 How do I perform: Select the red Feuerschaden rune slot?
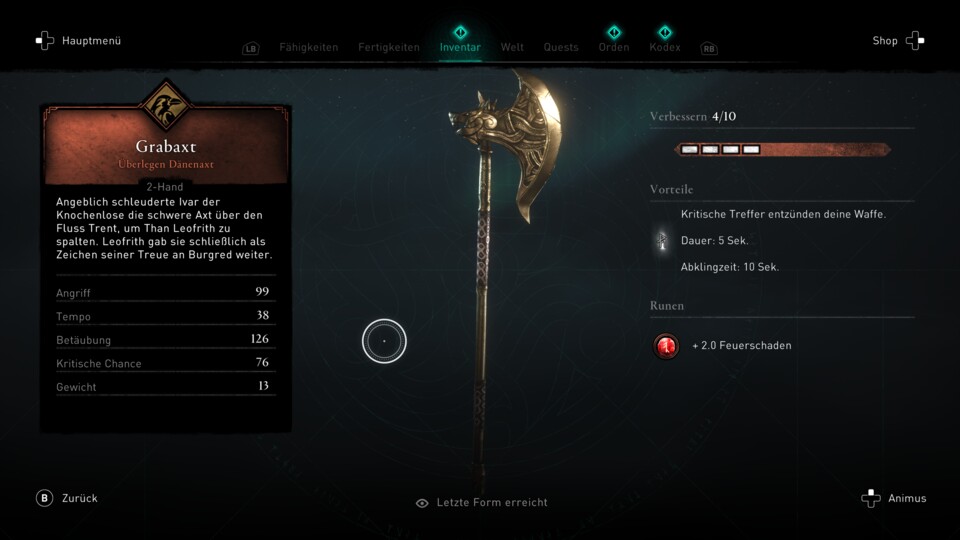pos(666,346)
